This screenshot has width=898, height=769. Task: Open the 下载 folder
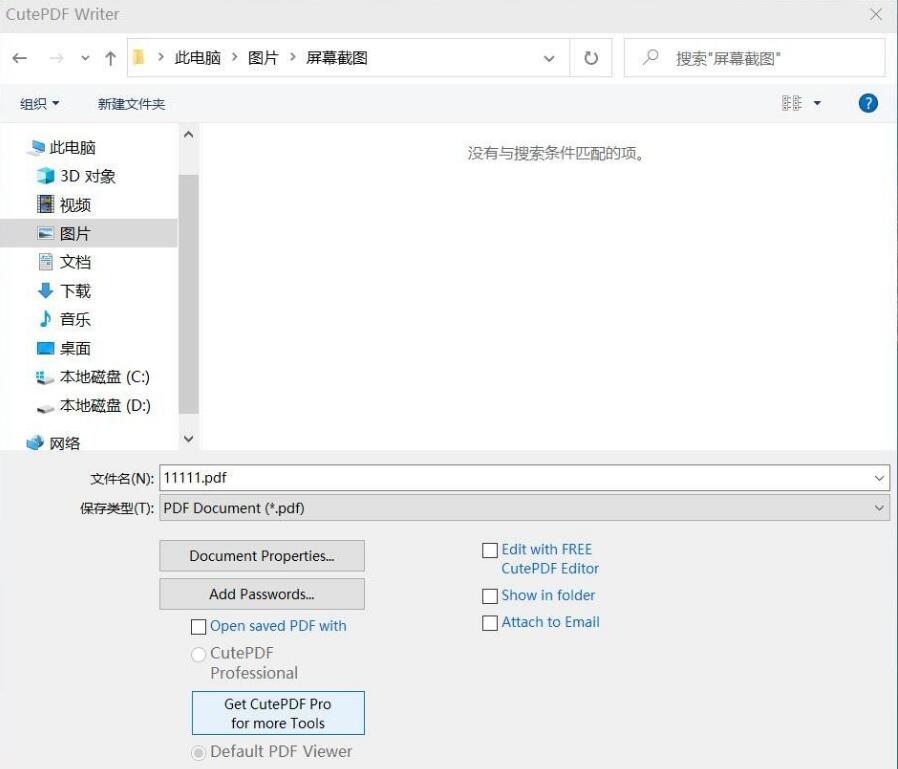point(64,290)
